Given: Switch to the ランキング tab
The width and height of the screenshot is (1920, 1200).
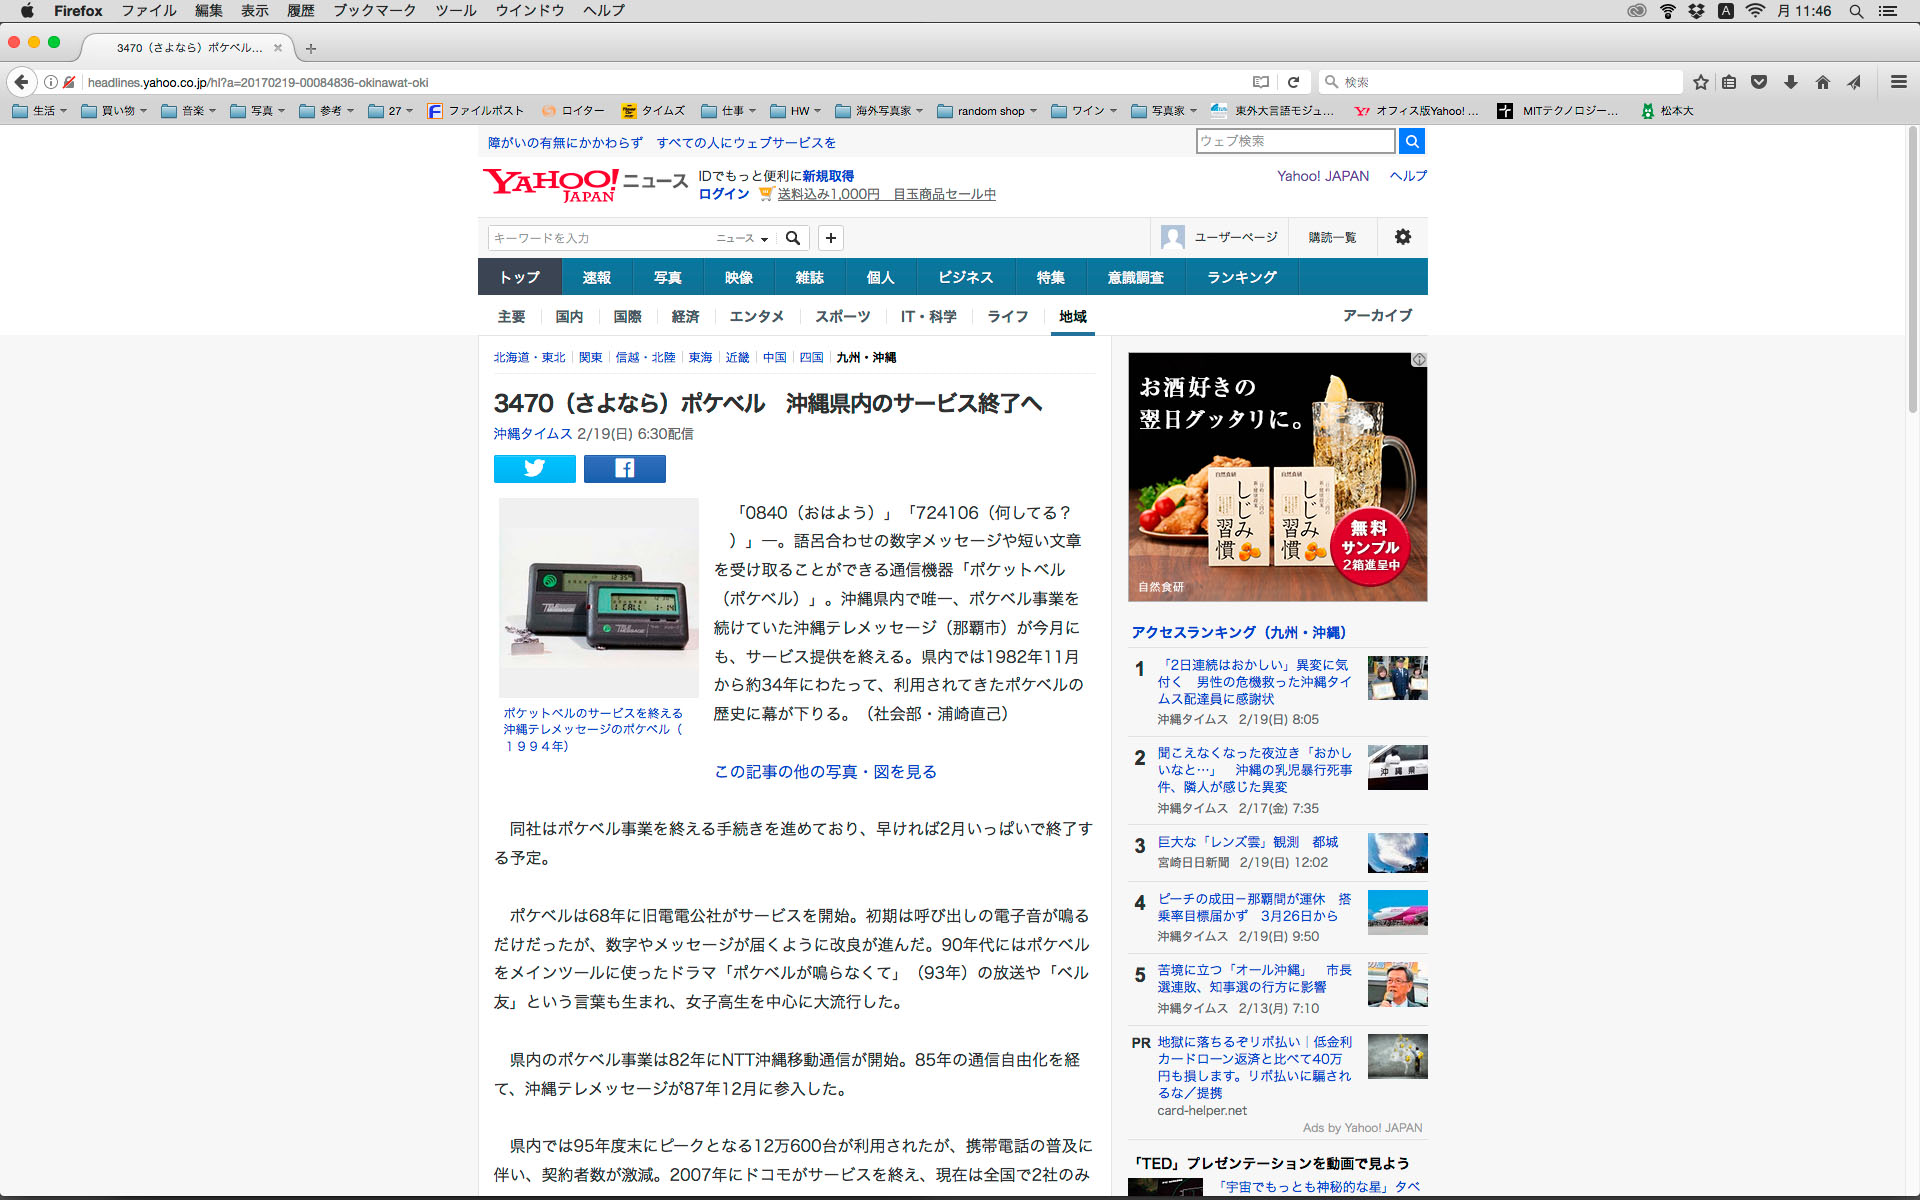Looking at the screenshot, I should point(1241,277).
